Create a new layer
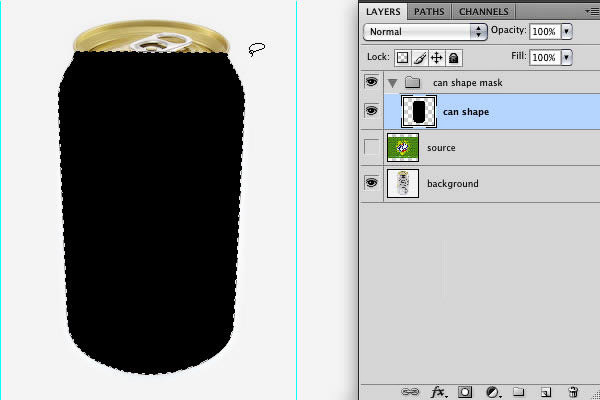The height and width of the screenshot is (400, 600). tap(546, 392)
